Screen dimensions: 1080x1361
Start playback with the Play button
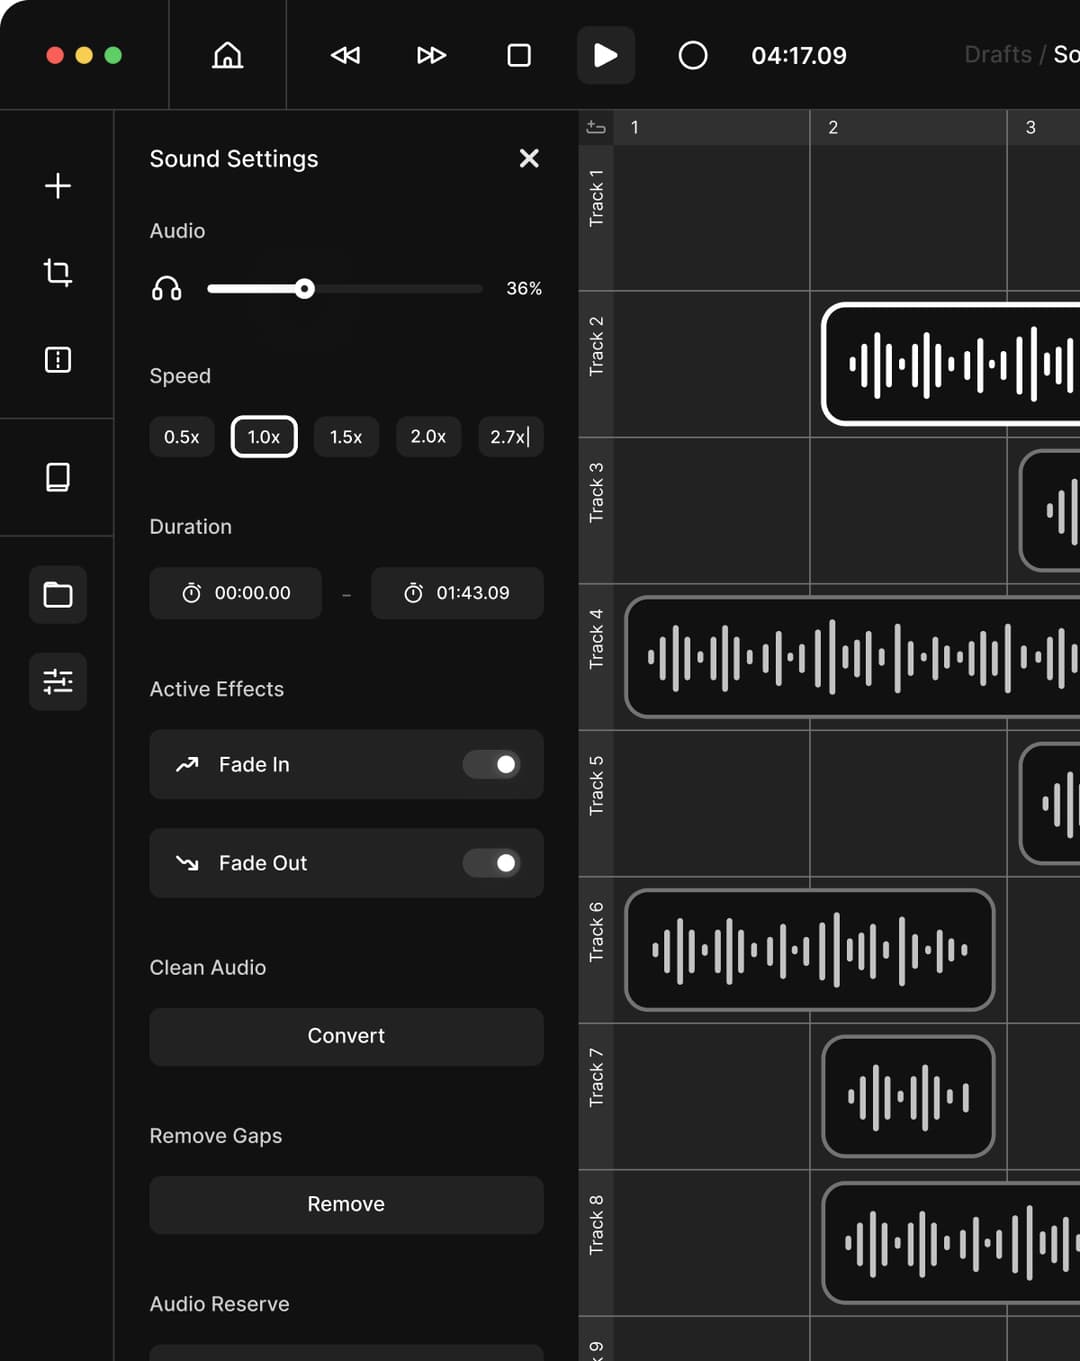point(606,55)
